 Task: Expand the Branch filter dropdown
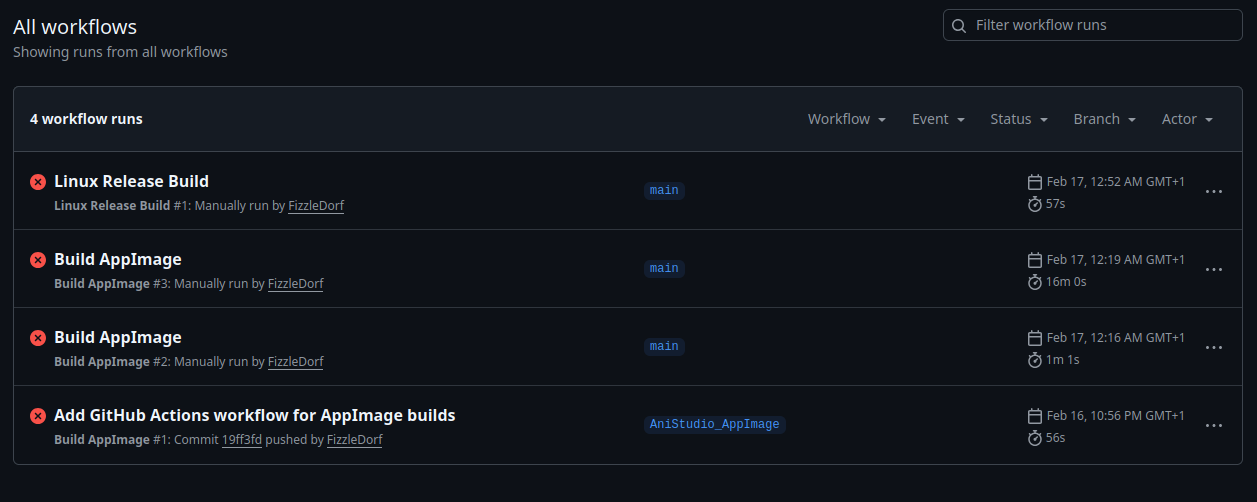(1105, 119)
